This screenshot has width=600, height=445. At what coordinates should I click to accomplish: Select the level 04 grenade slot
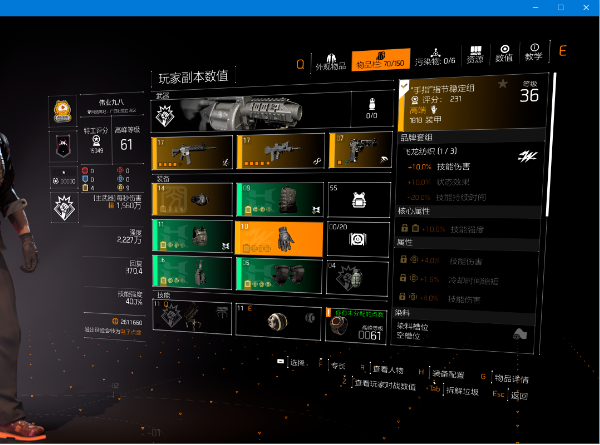tap(357, 278)
